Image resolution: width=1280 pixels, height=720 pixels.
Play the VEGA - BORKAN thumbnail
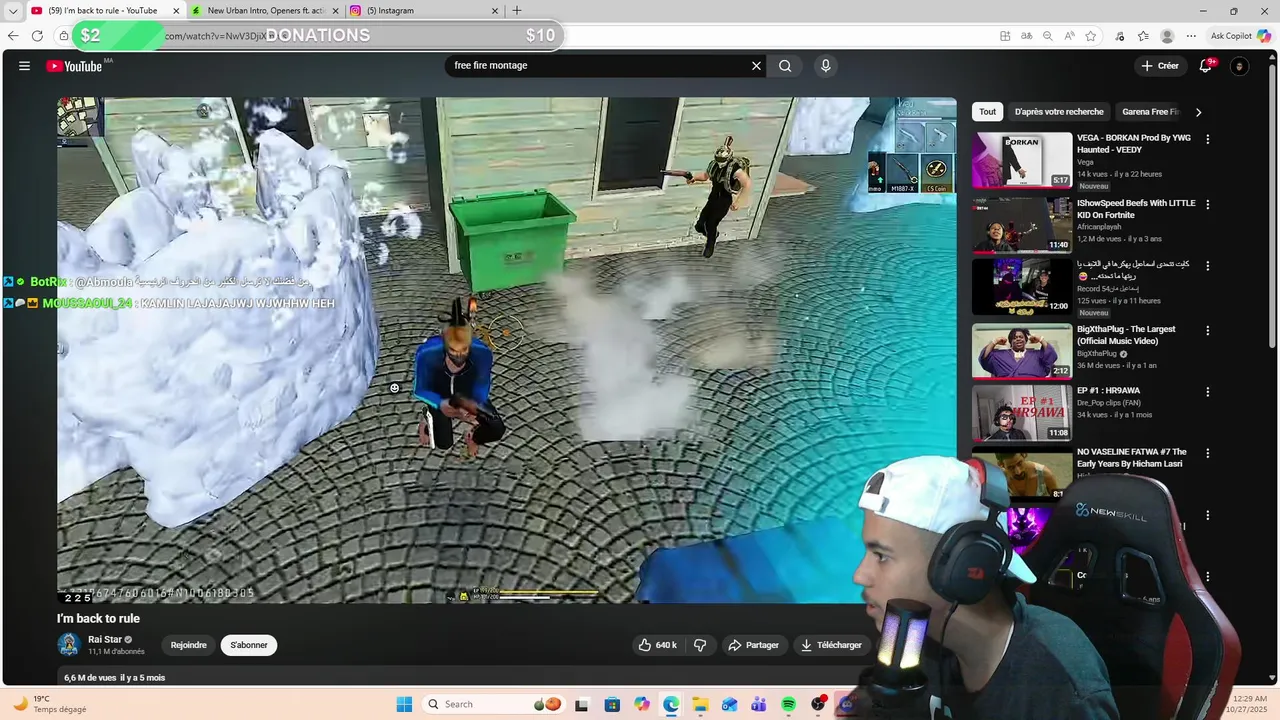pyautogui.click(x=1022, y=160)
